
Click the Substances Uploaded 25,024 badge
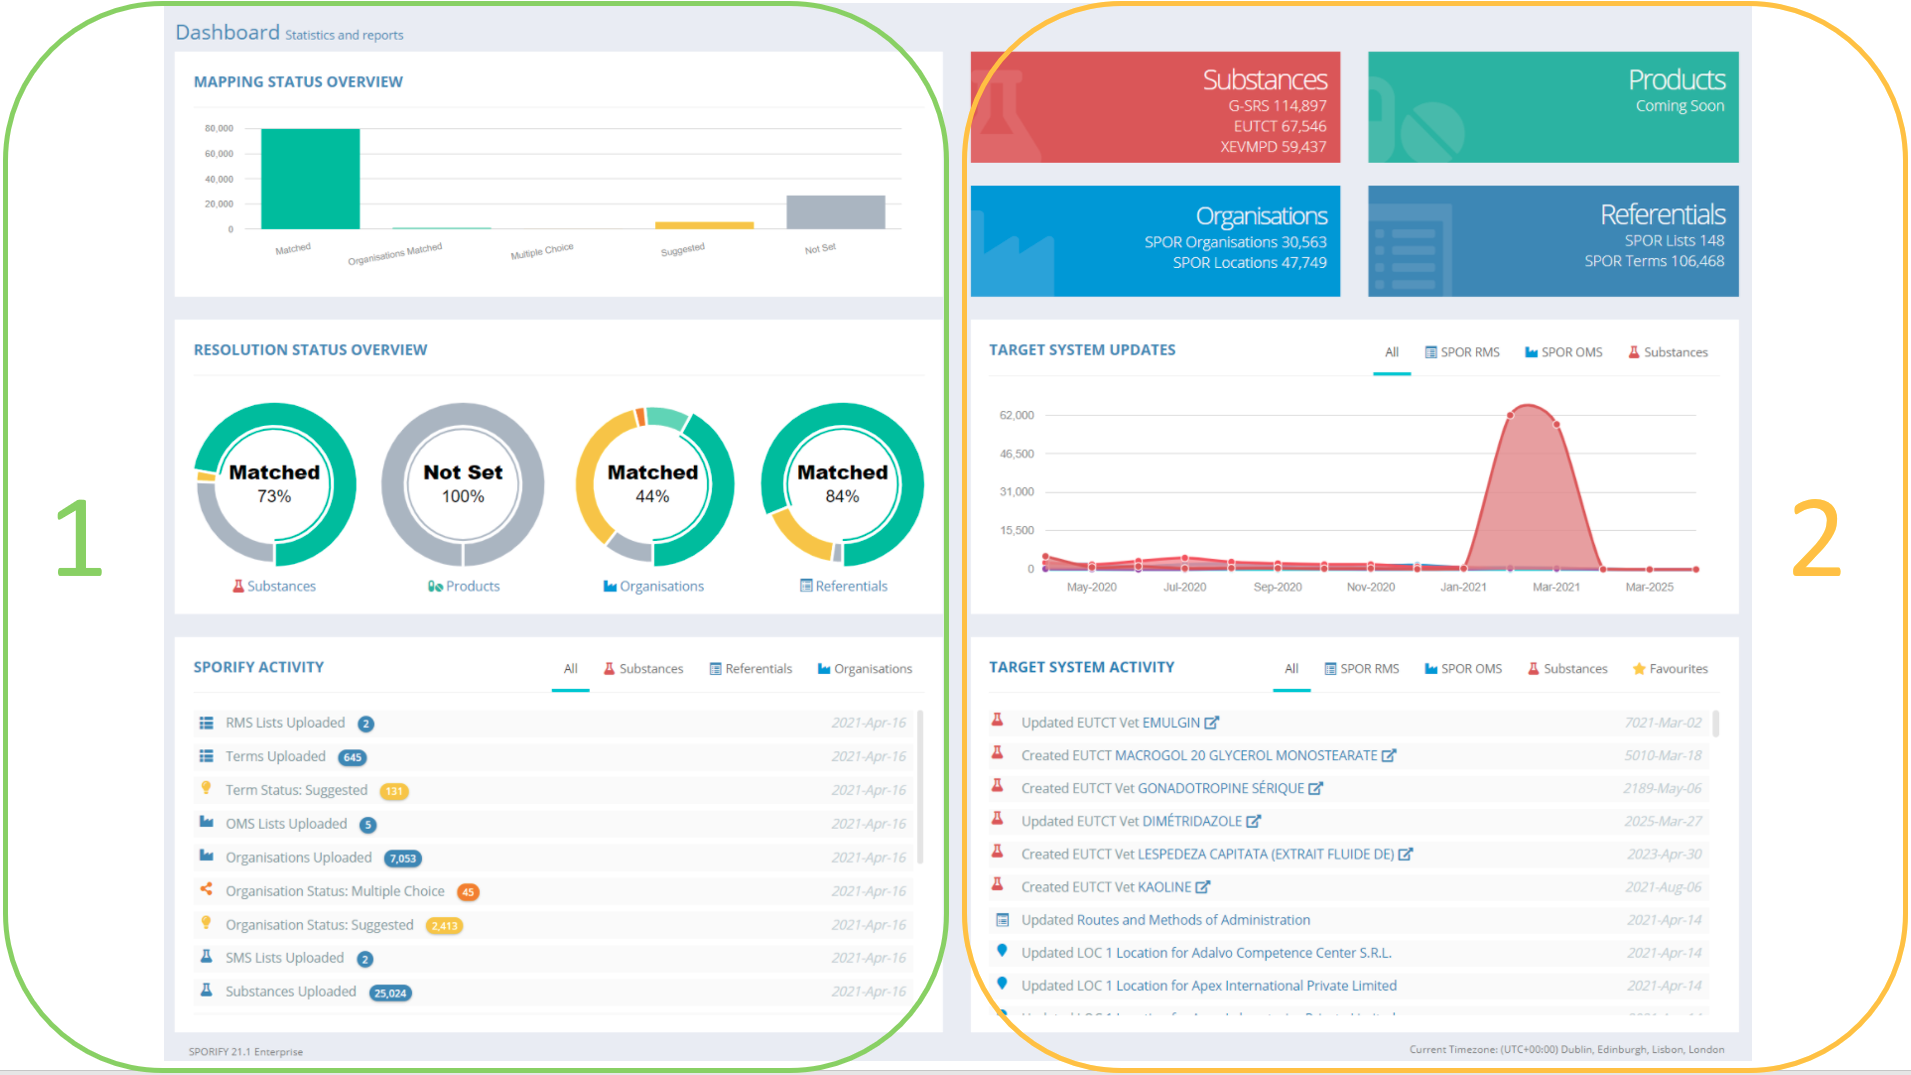390,993
